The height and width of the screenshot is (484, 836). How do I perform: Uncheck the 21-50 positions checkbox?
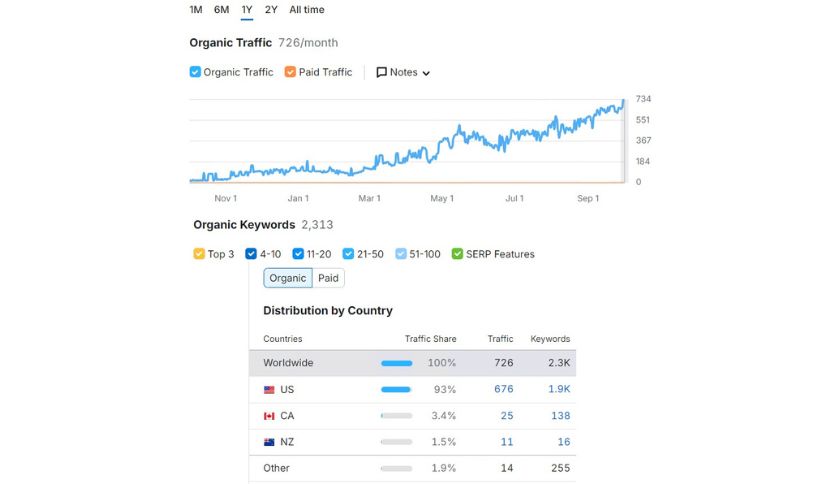coord(348,254)
